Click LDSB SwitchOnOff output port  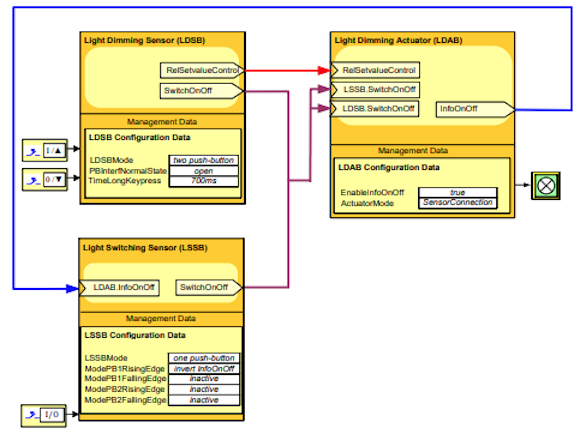coord(201,91)
